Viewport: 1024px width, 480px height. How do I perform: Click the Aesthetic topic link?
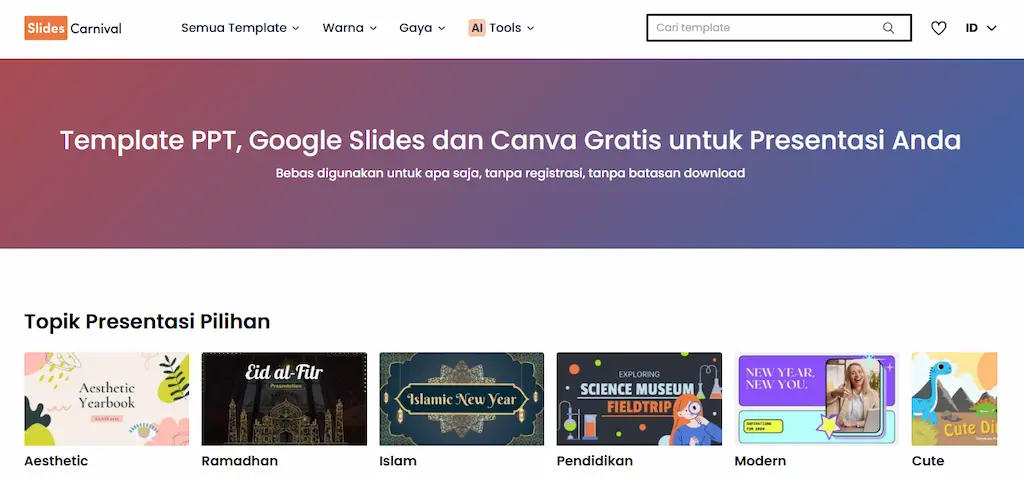point(56,460)
